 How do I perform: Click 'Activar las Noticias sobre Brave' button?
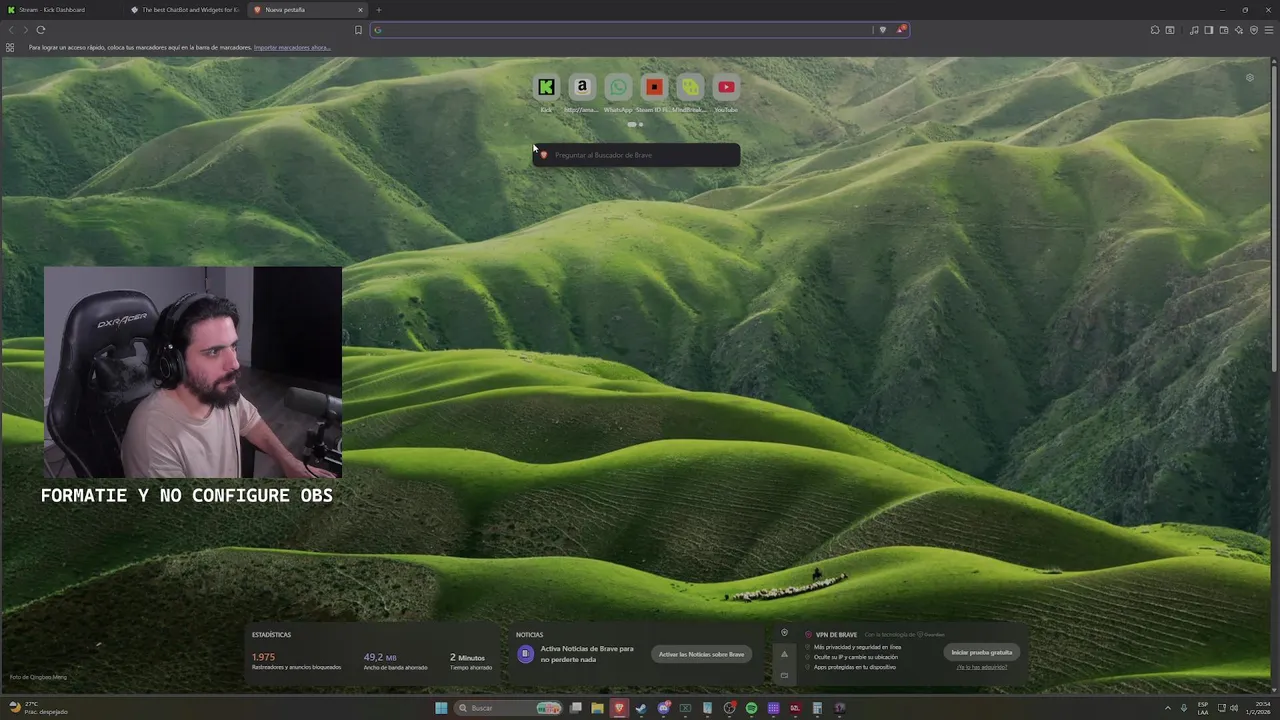tap(701, 654)
